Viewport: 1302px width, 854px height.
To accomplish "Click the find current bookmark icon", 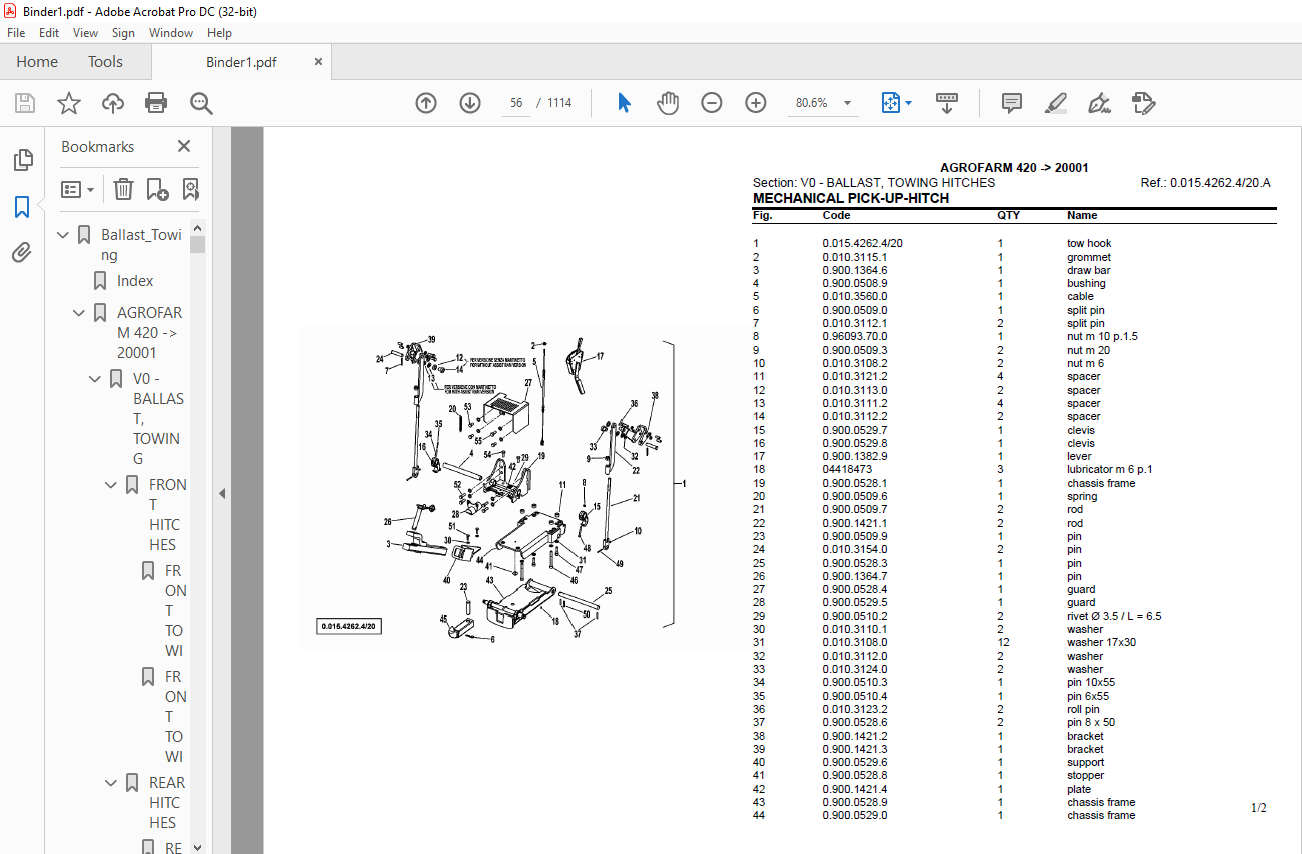I will 190,189.
